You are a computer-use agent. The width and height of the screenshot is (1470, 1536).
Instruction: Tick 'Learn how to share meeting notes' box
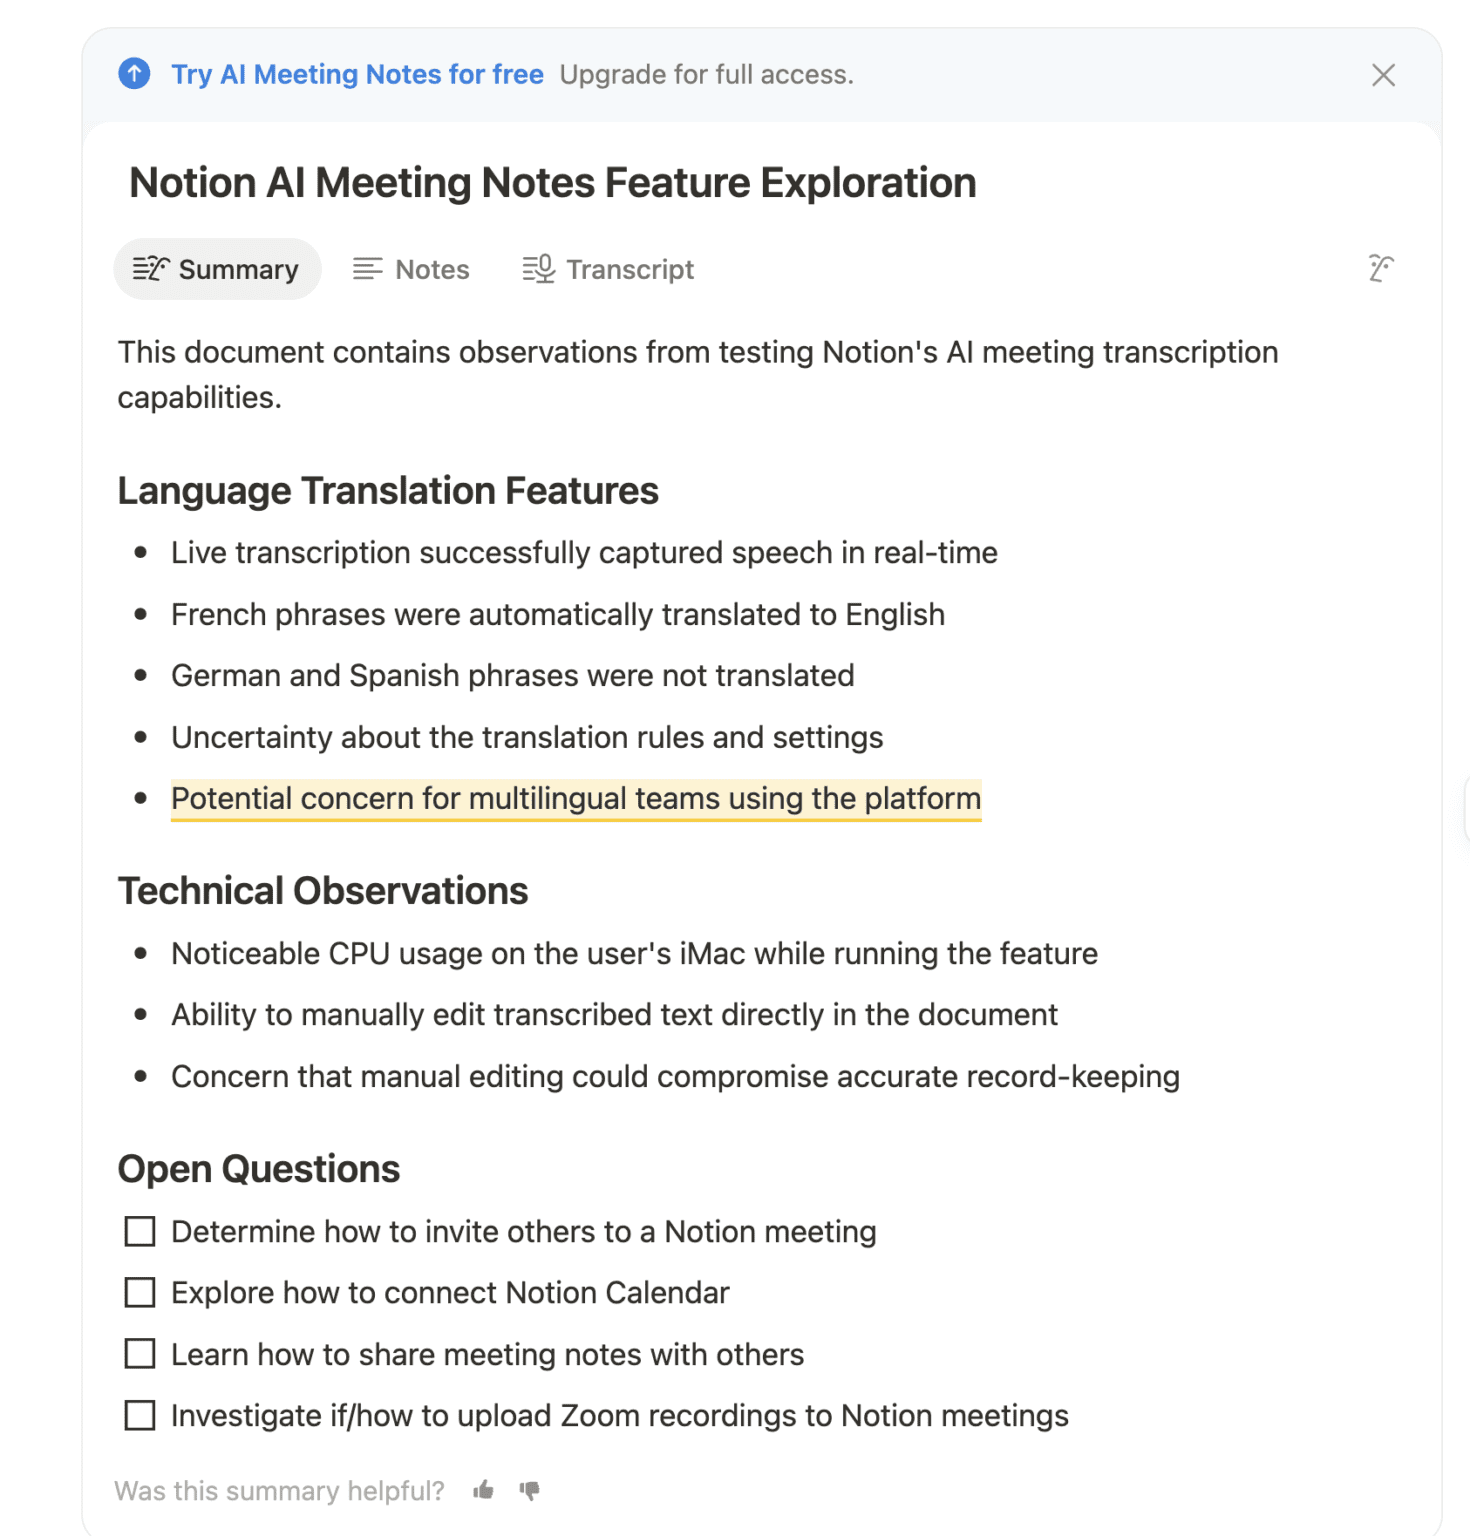coord(140,1354)
